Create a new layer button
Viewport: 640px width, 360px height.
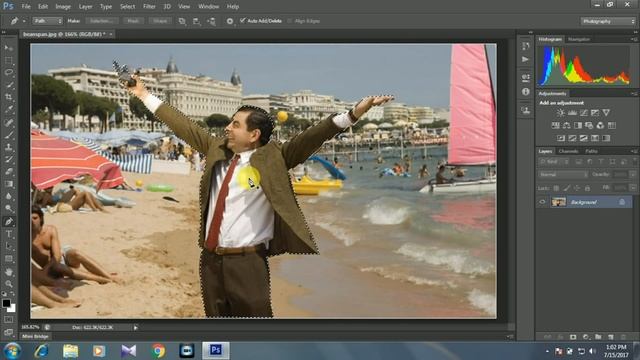[611, 337]
